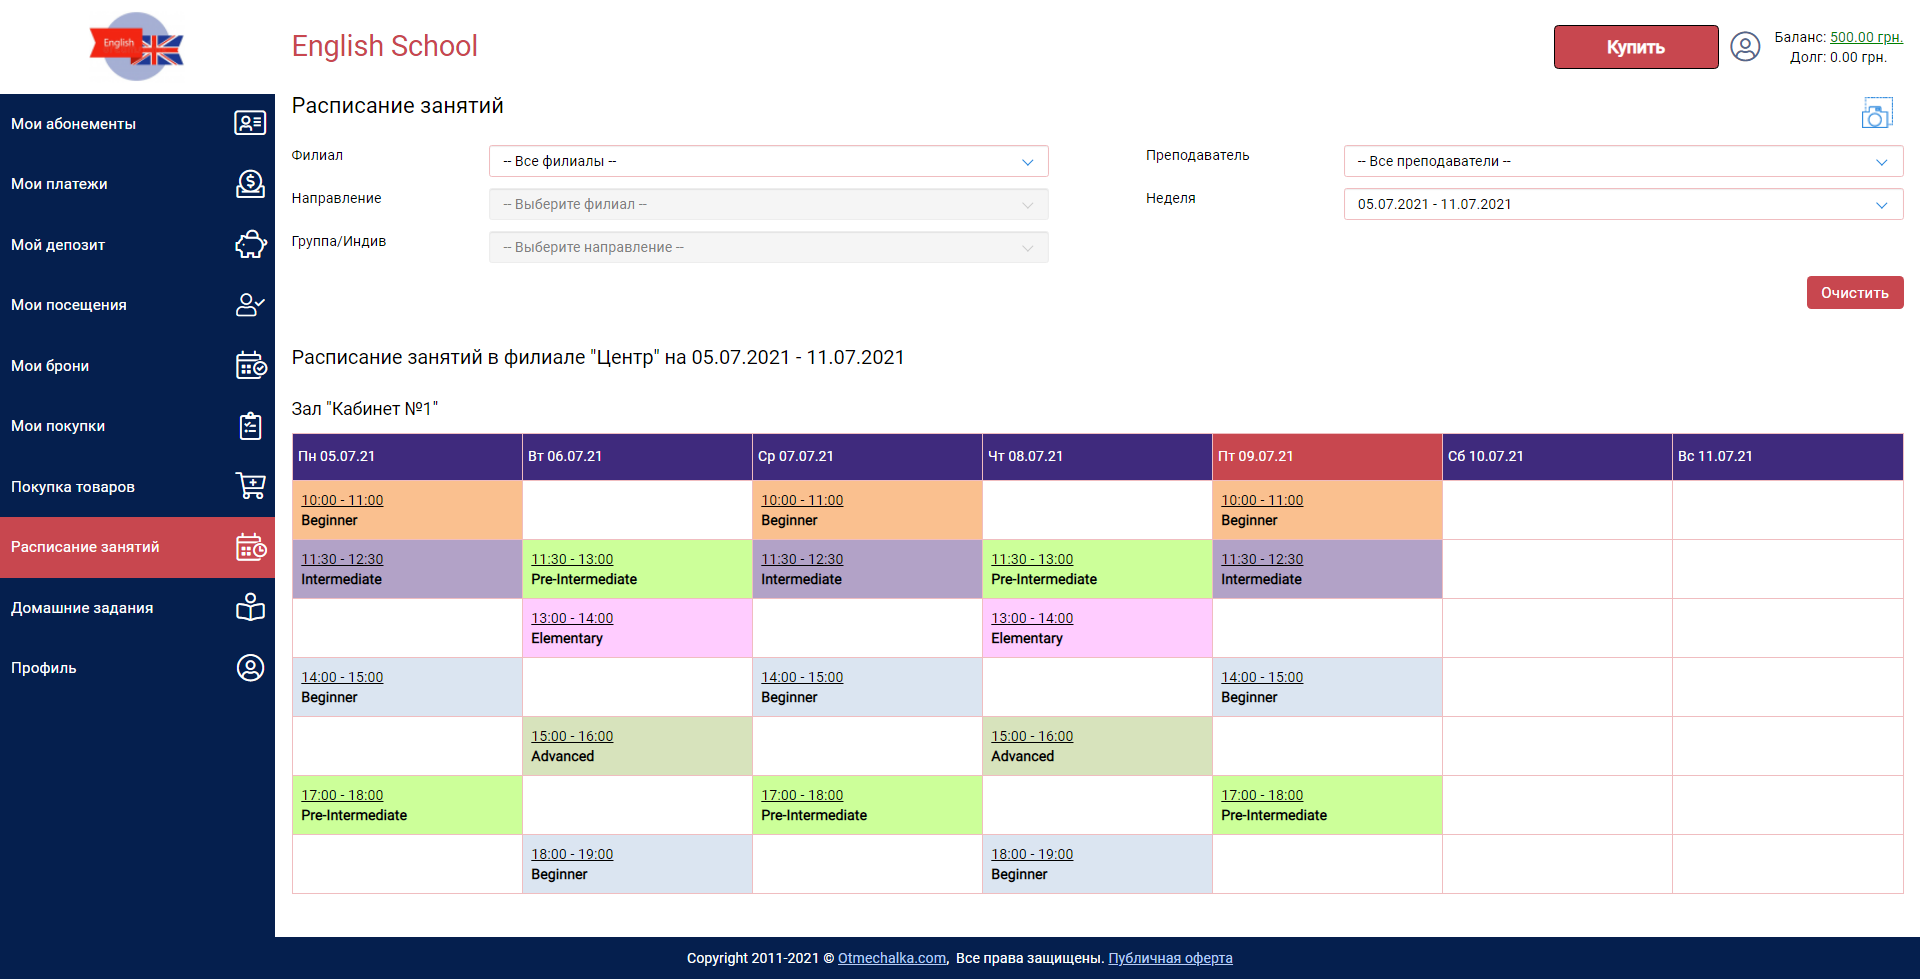1920x979 pixels.
Task: Click the shopping cart icon in sidebar
Action: pyautogui.click(x=249, y=486)
